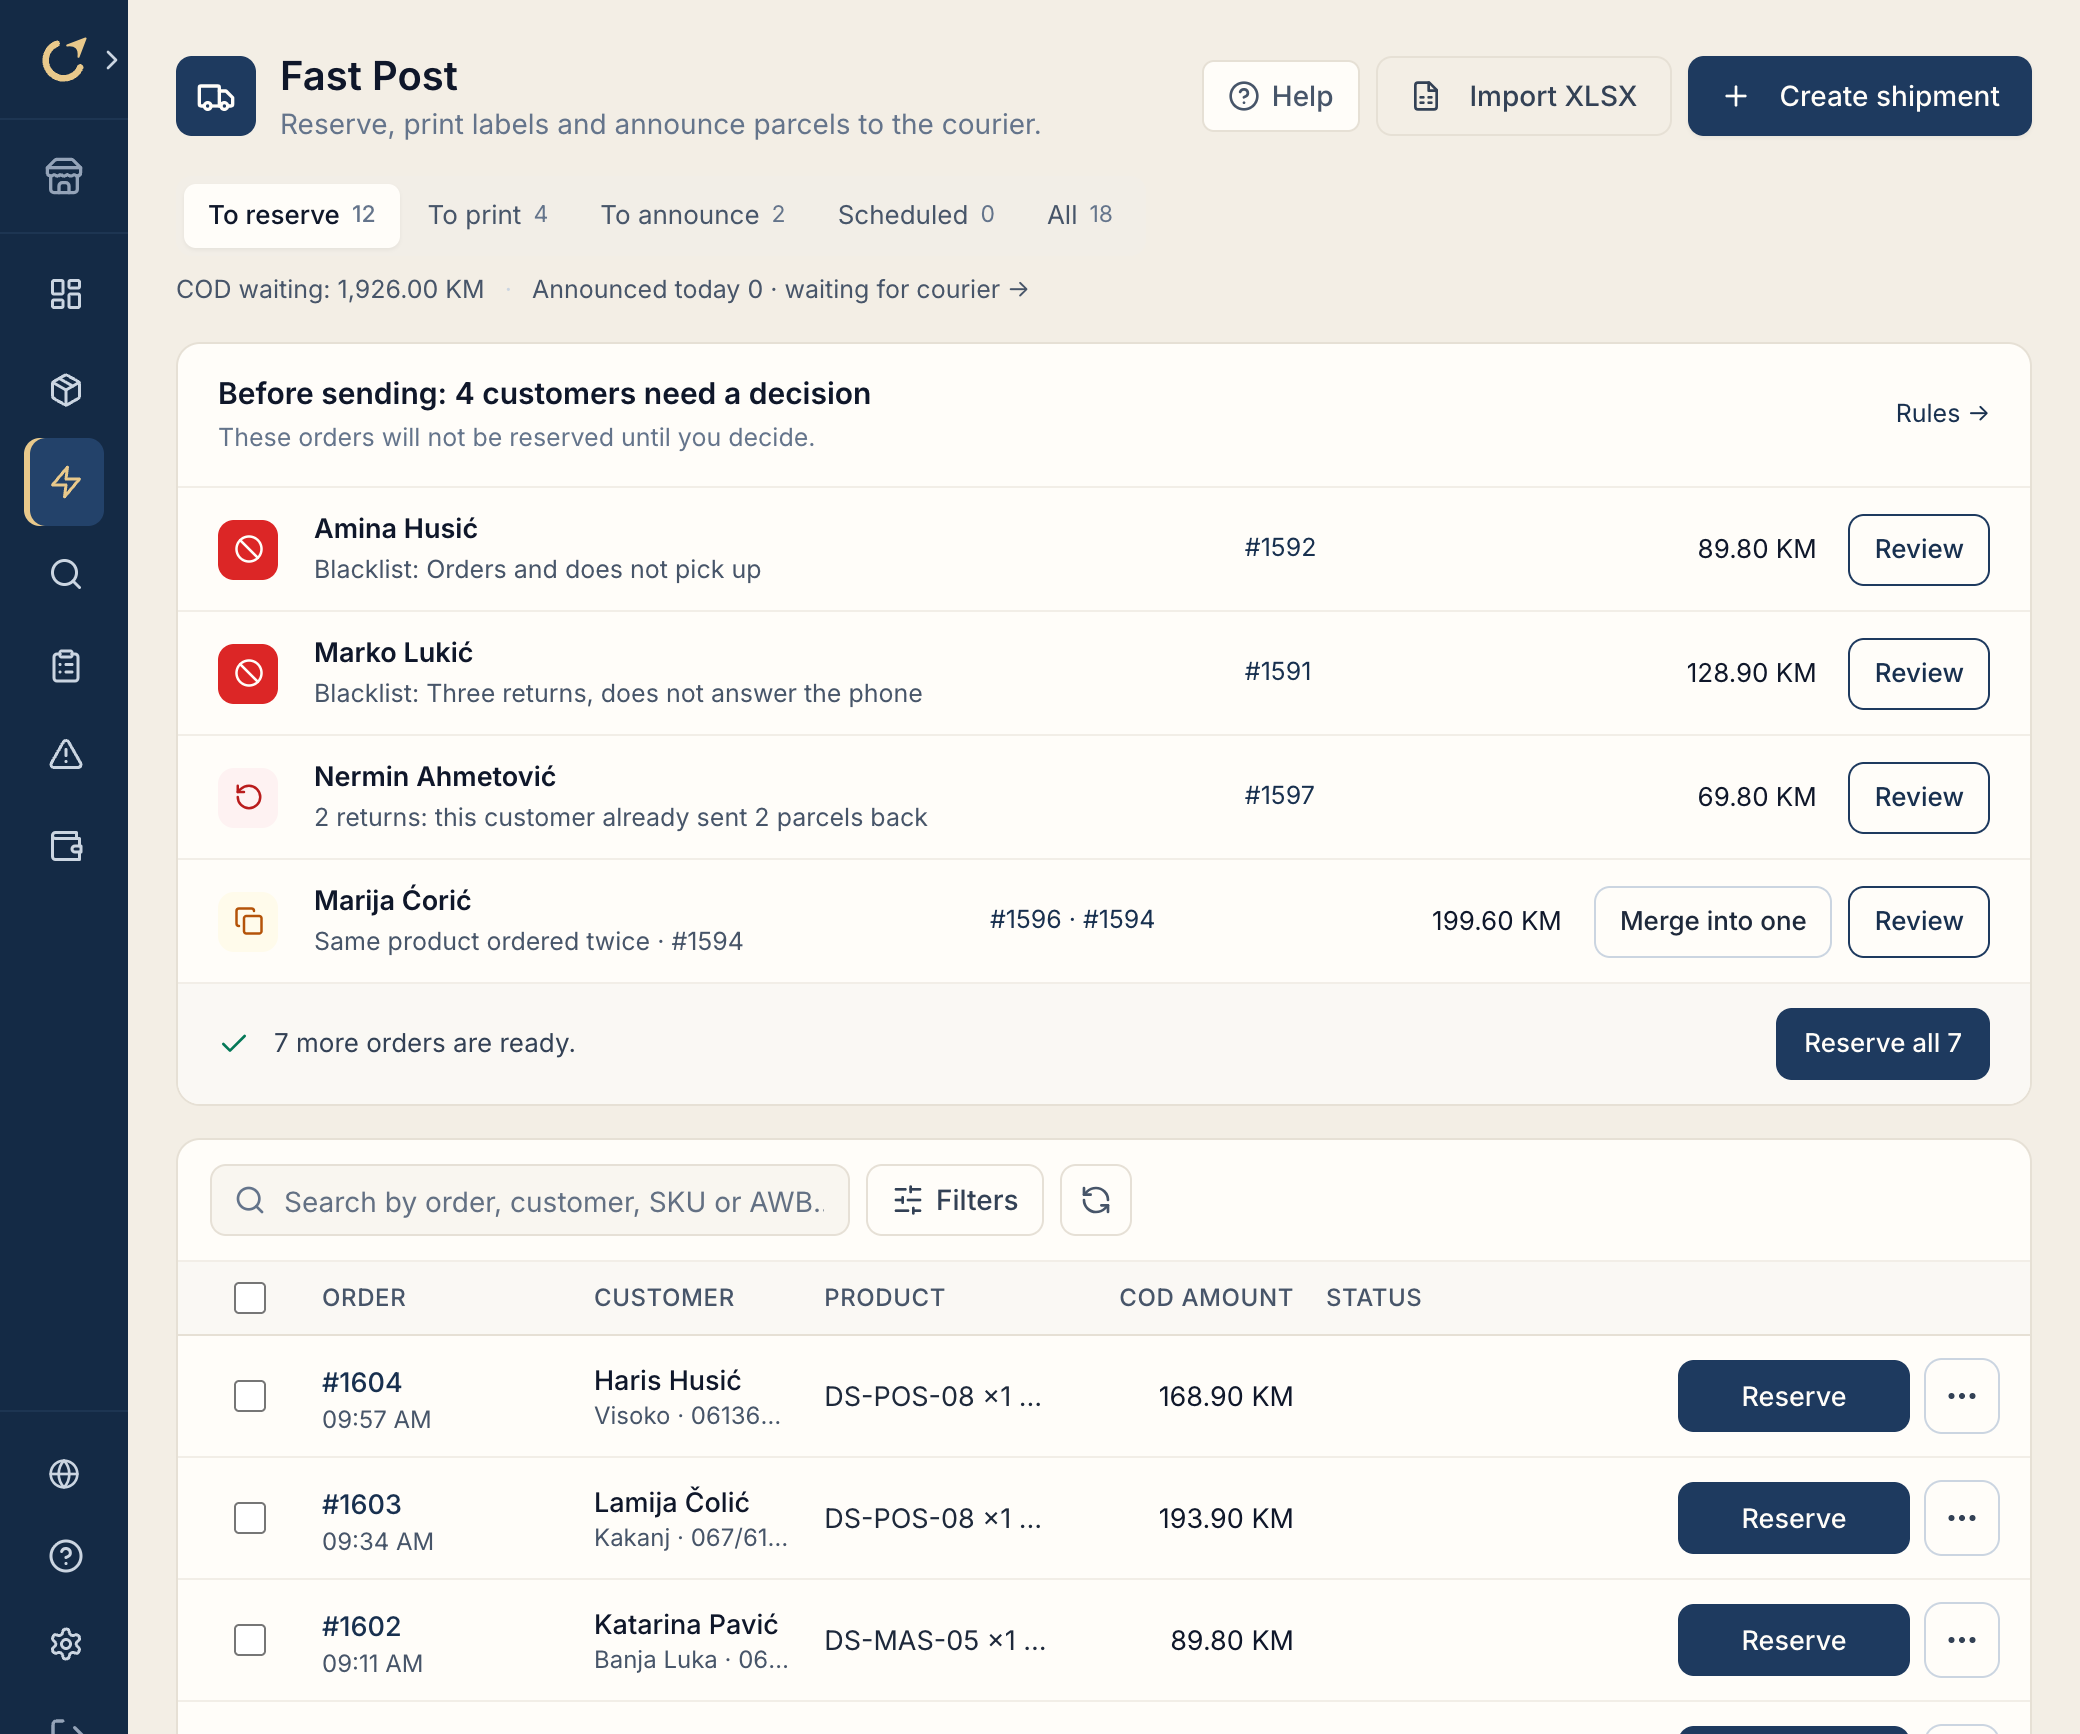Click order number #1604
The width and height of the screenshot is (2080, 1734).
[x=362, y=1382]
